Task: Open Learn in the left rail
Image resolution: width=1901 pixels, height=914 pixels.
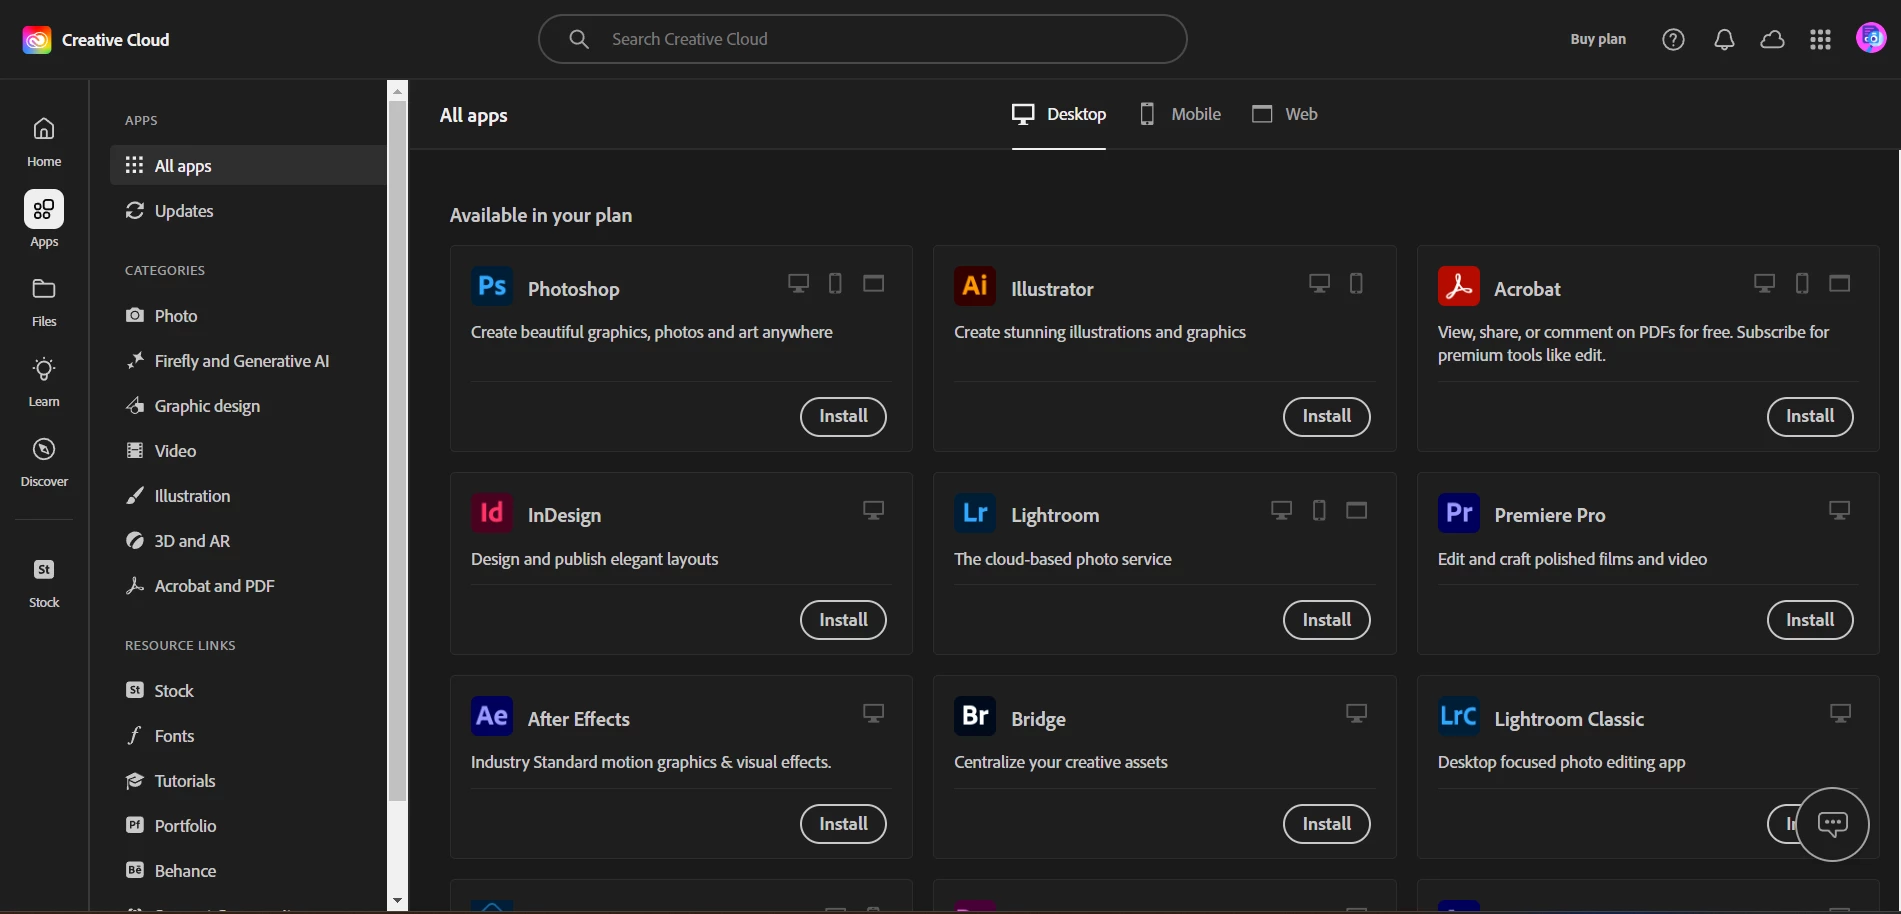Action: pyautogui.click(x=44, y=382)
